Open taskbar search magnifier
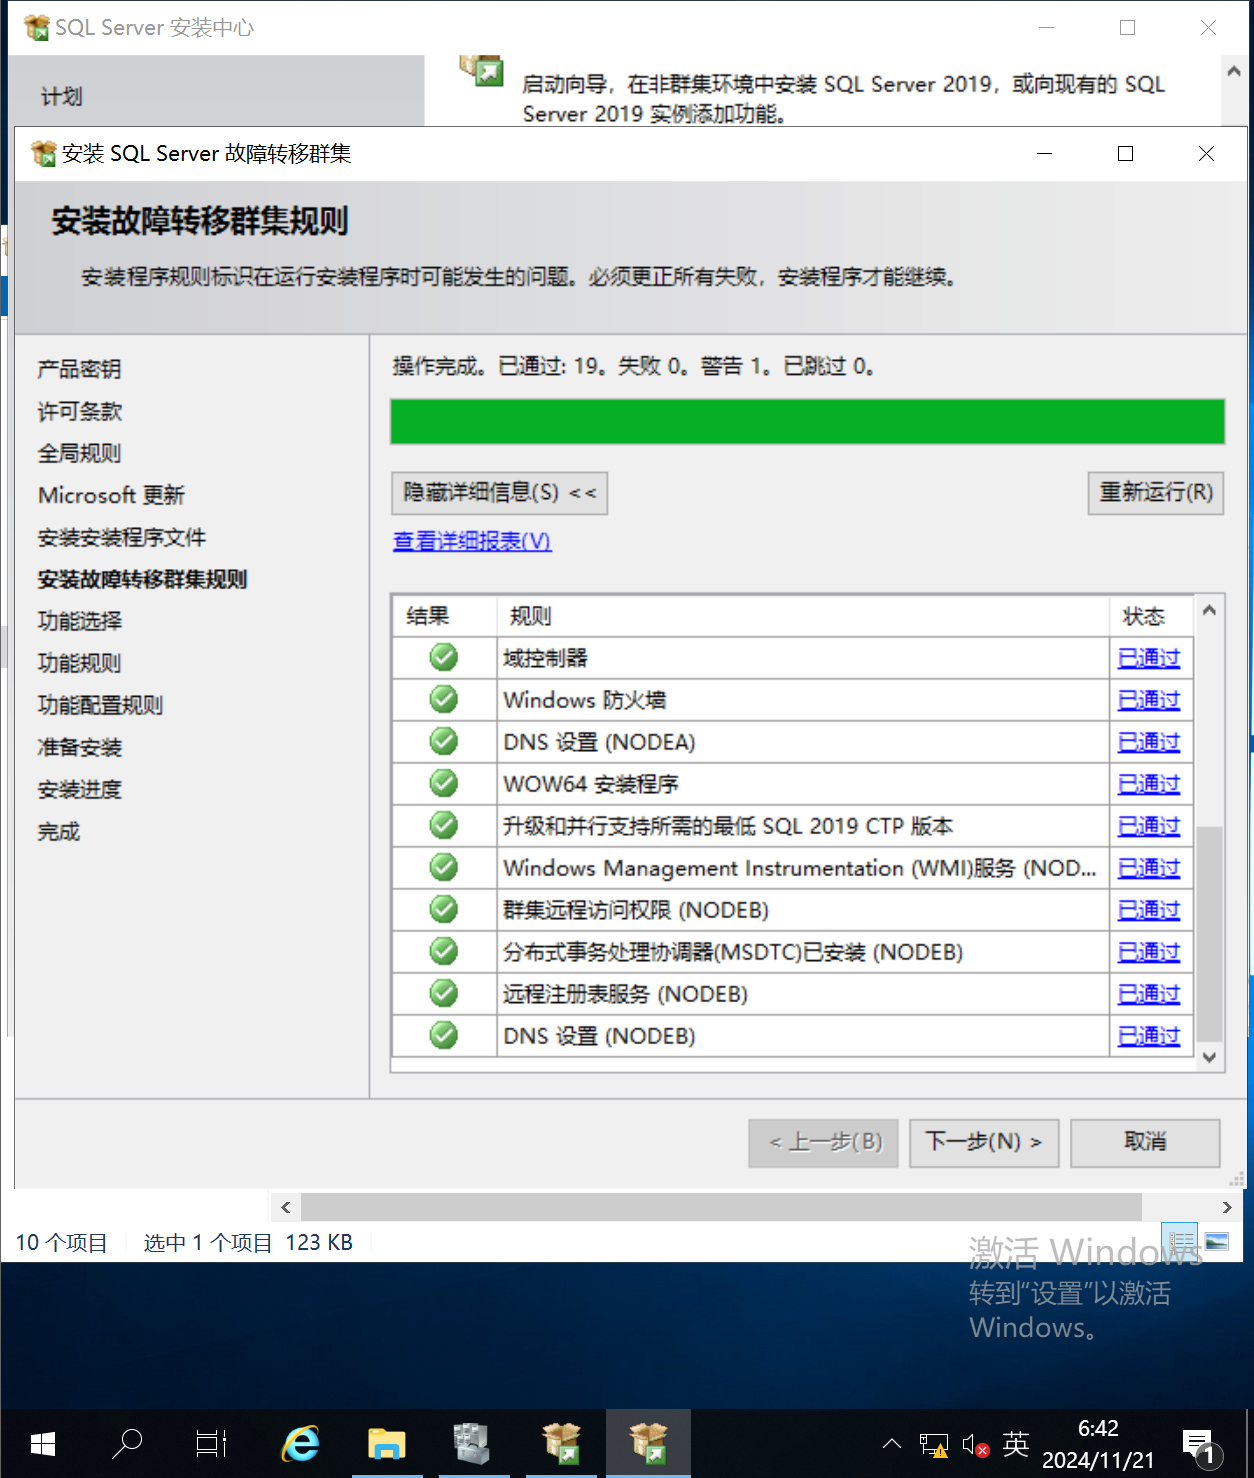This screenshot has width=1254, height=1478. 127,1443
